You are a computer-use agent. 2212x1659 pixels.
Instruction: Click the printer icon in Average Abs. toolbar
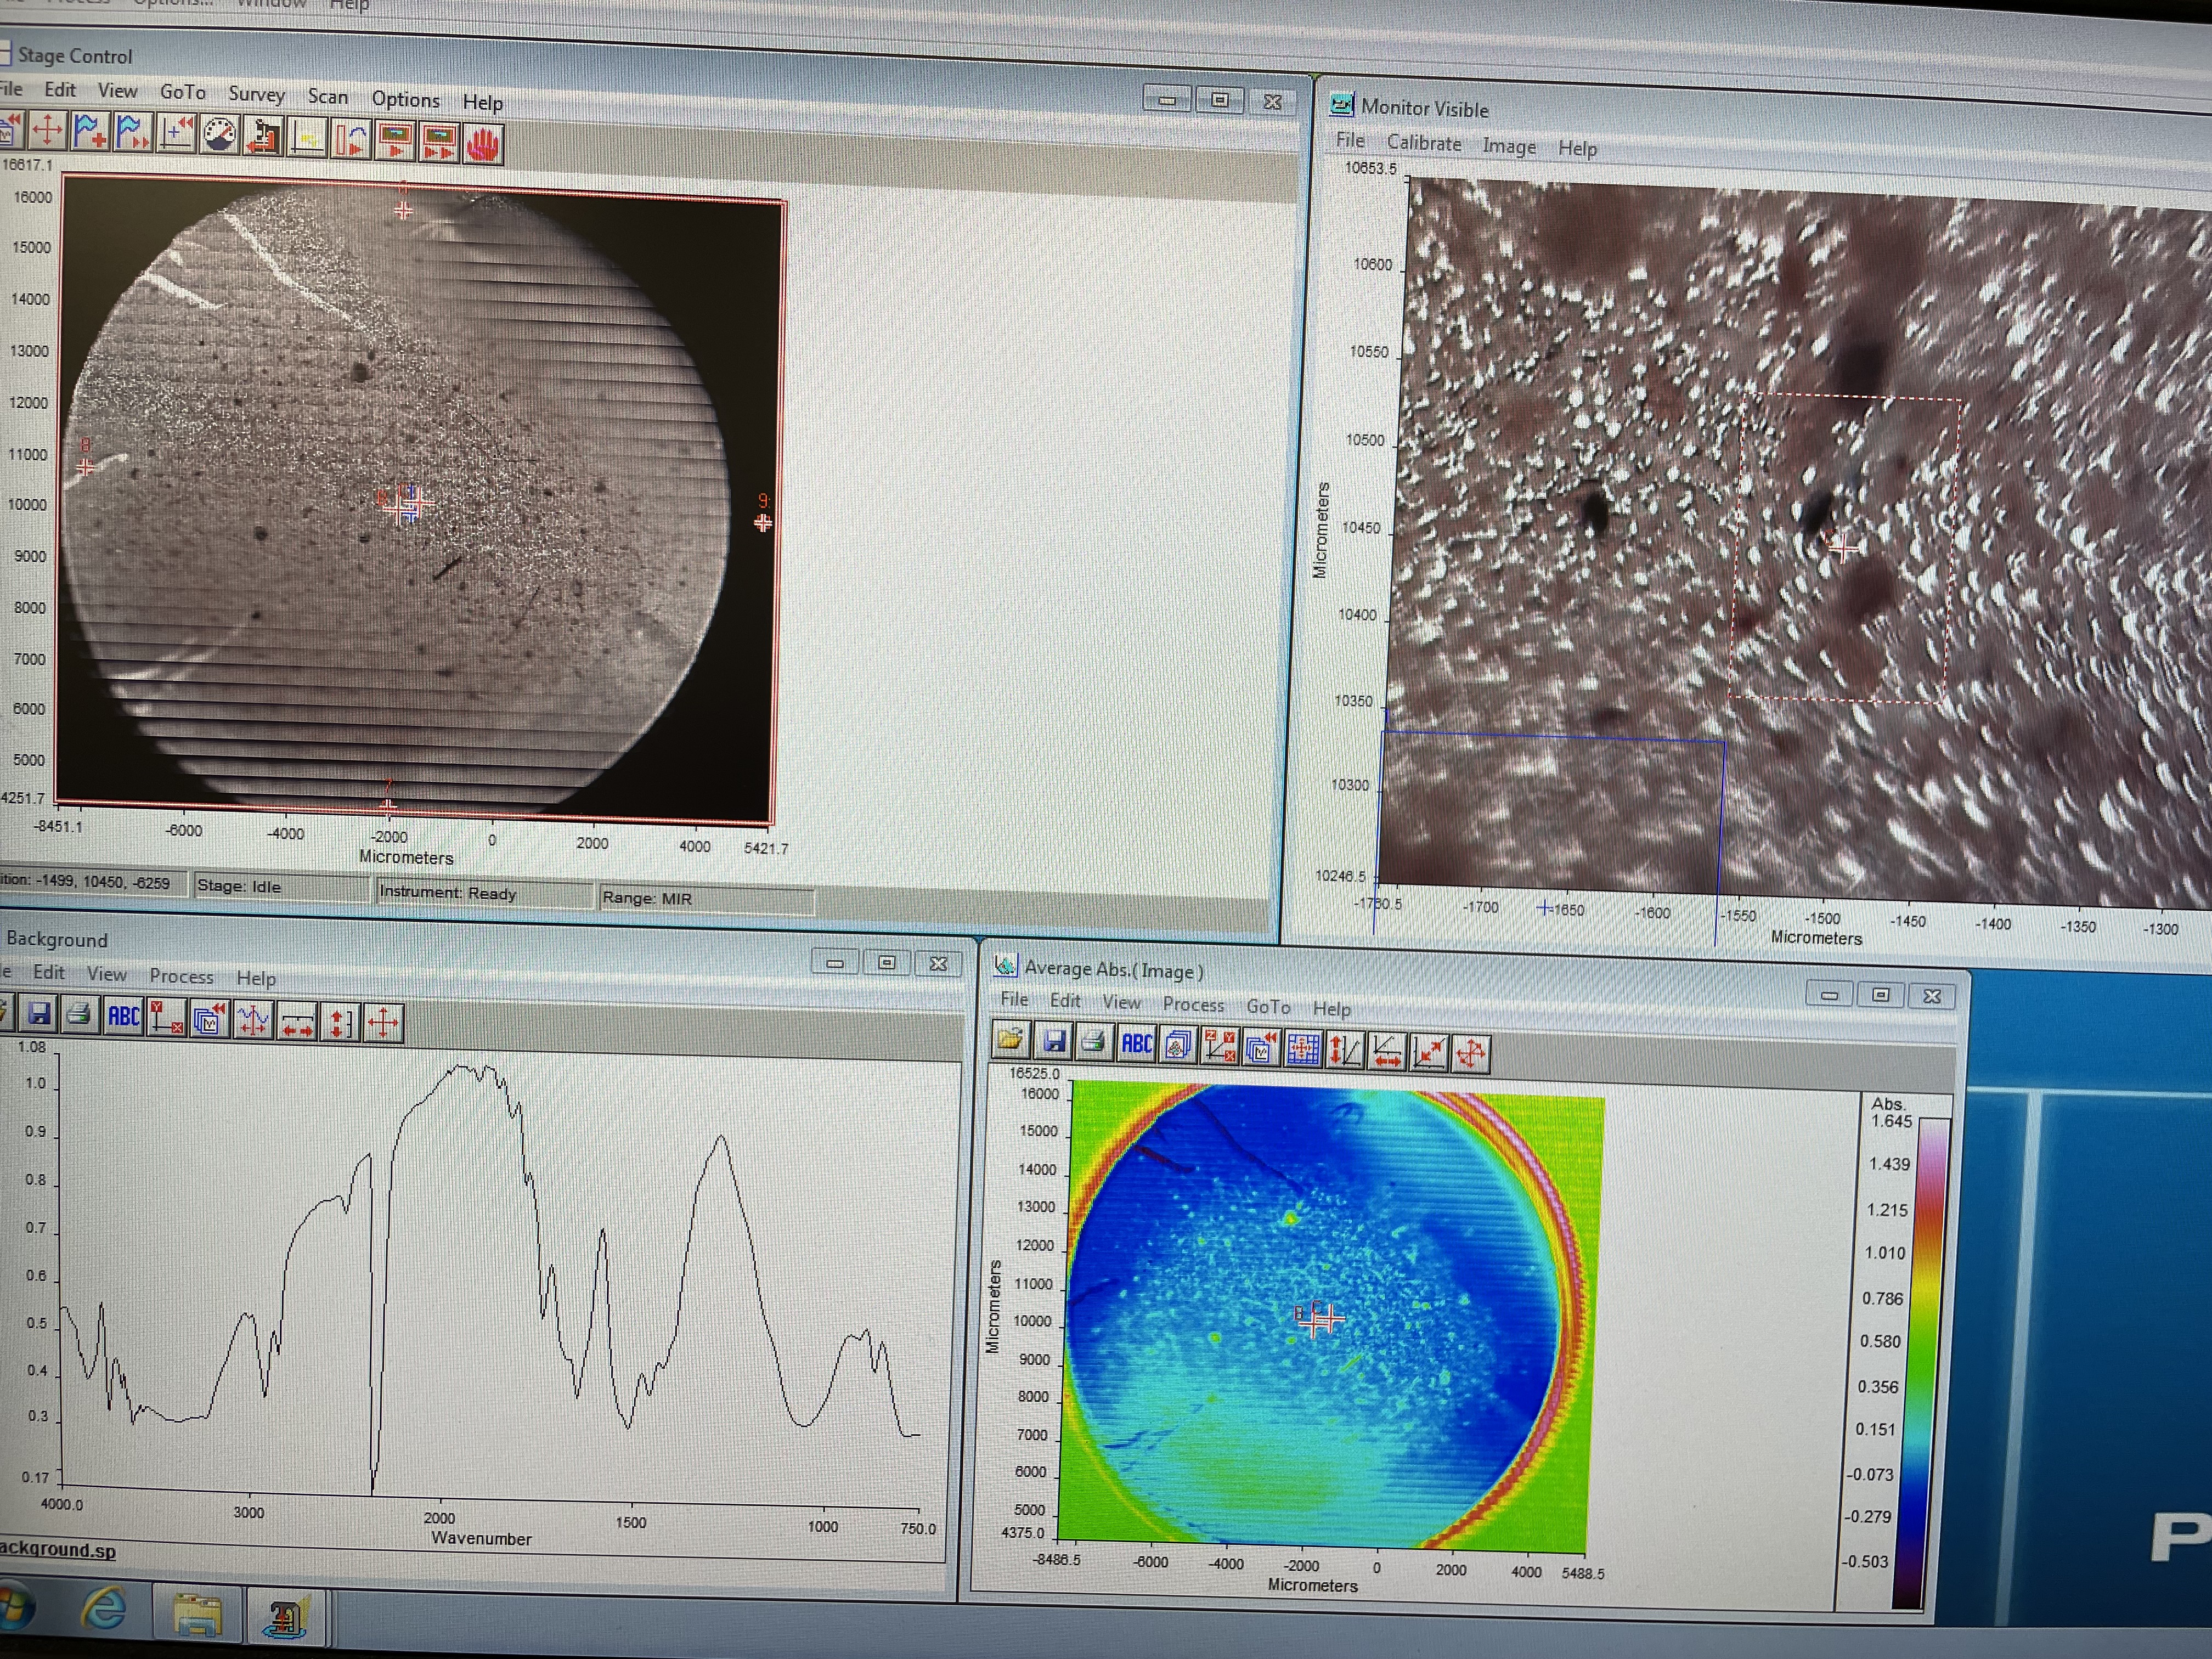point(1094,1042)
